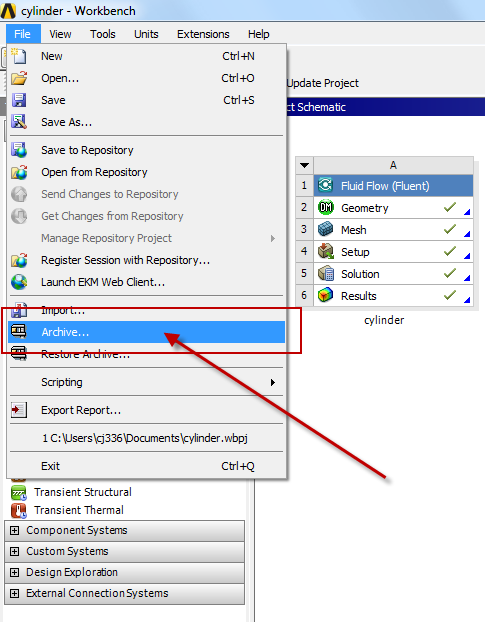
Task: Select the Fluid Flow (Fluent) header cell
Action: [393, 186]
